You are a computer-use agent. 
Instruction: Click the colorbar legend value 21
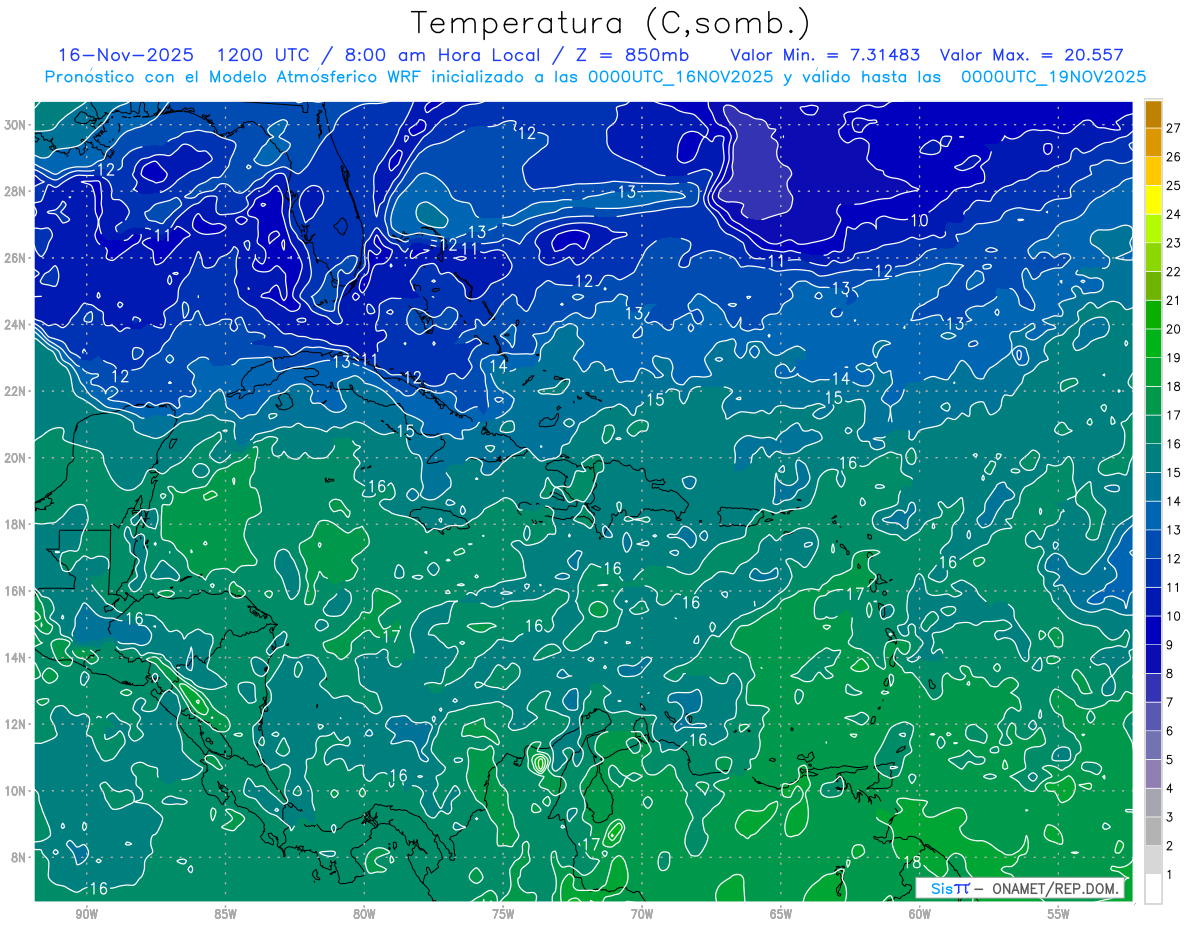coord(1173,300)
